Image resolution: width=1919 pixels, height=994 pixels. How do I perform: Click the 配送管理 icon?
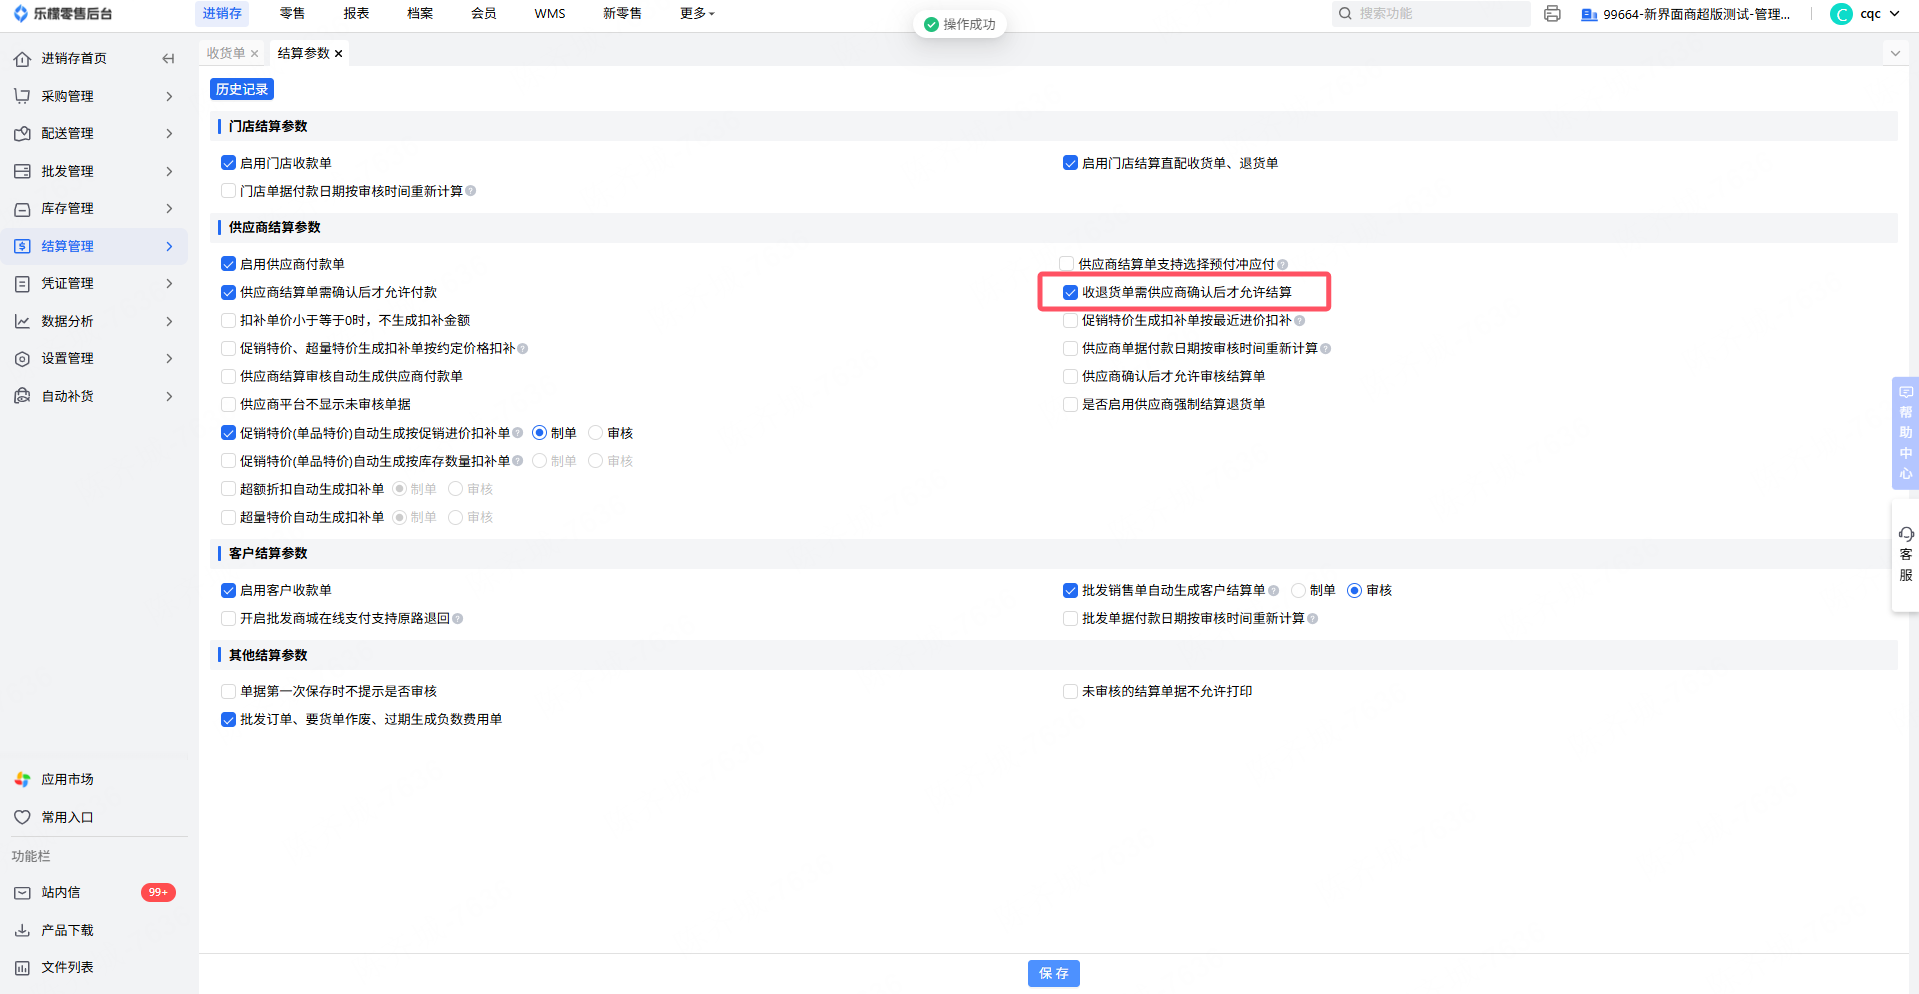pyautogui.click(x=22, y=134)
